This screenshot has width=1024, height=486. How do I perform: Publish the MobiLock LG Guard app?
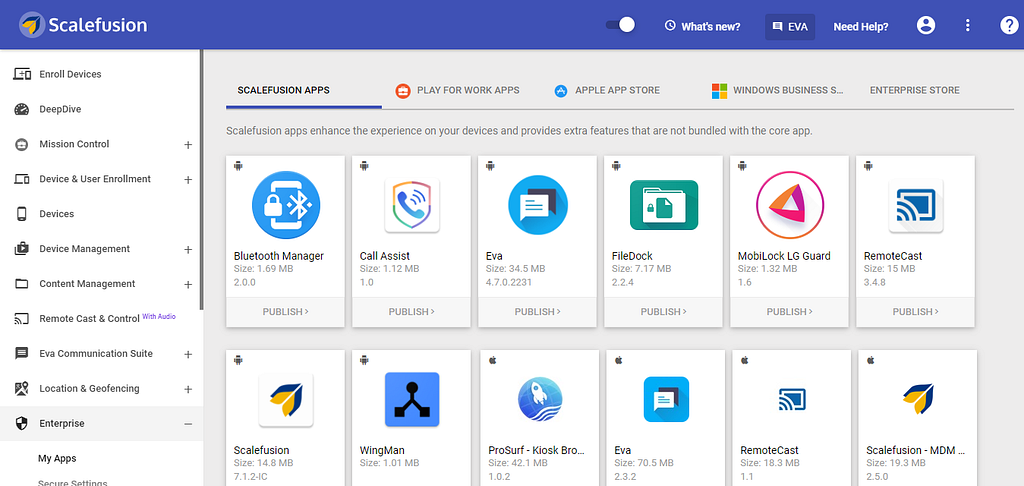[790, 312]
